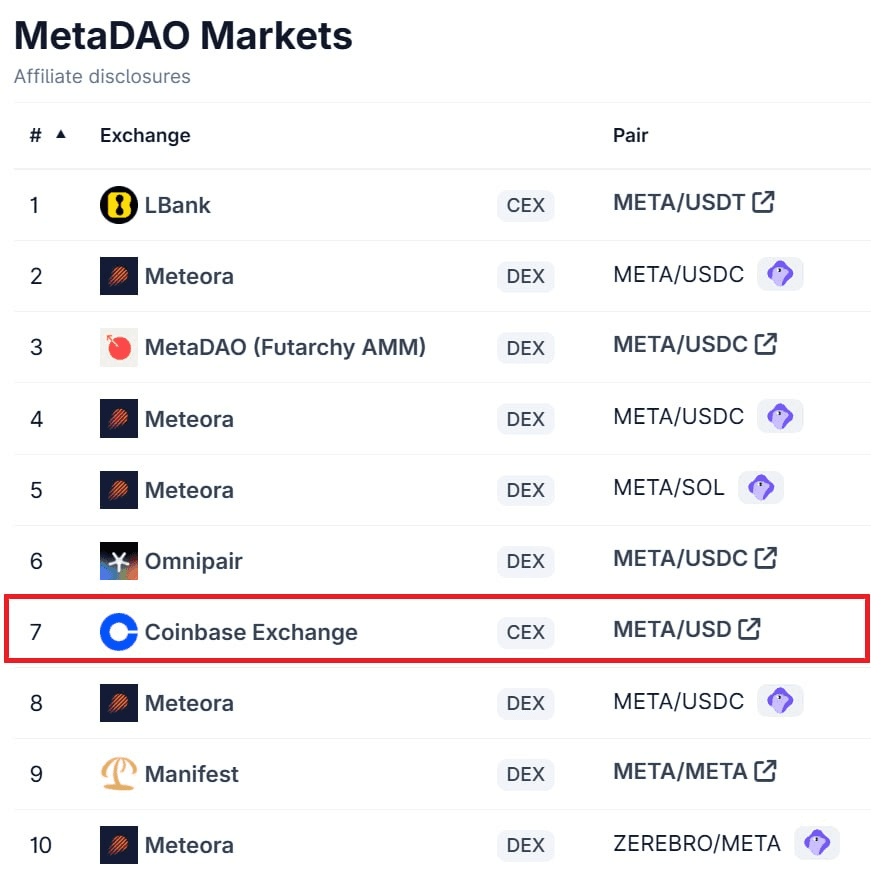The width and height of the screenshot is (871, 876).
Task: Click the Meteora logo in row 2
Action: [x=118, y=276]
